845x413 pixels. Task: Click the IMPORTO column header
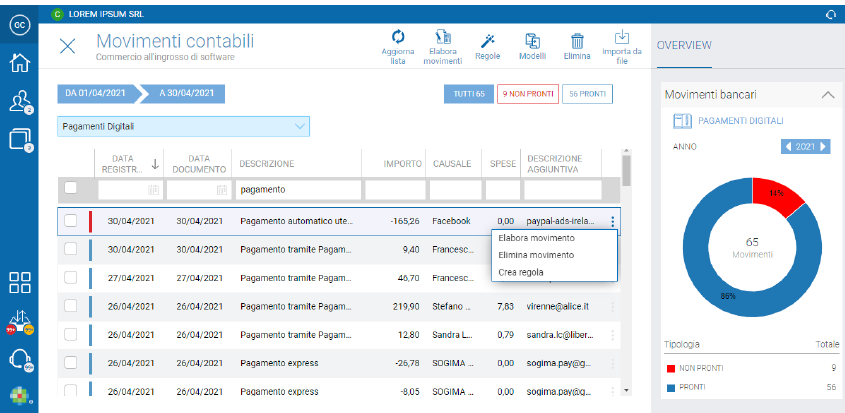[x=403, y=164]
